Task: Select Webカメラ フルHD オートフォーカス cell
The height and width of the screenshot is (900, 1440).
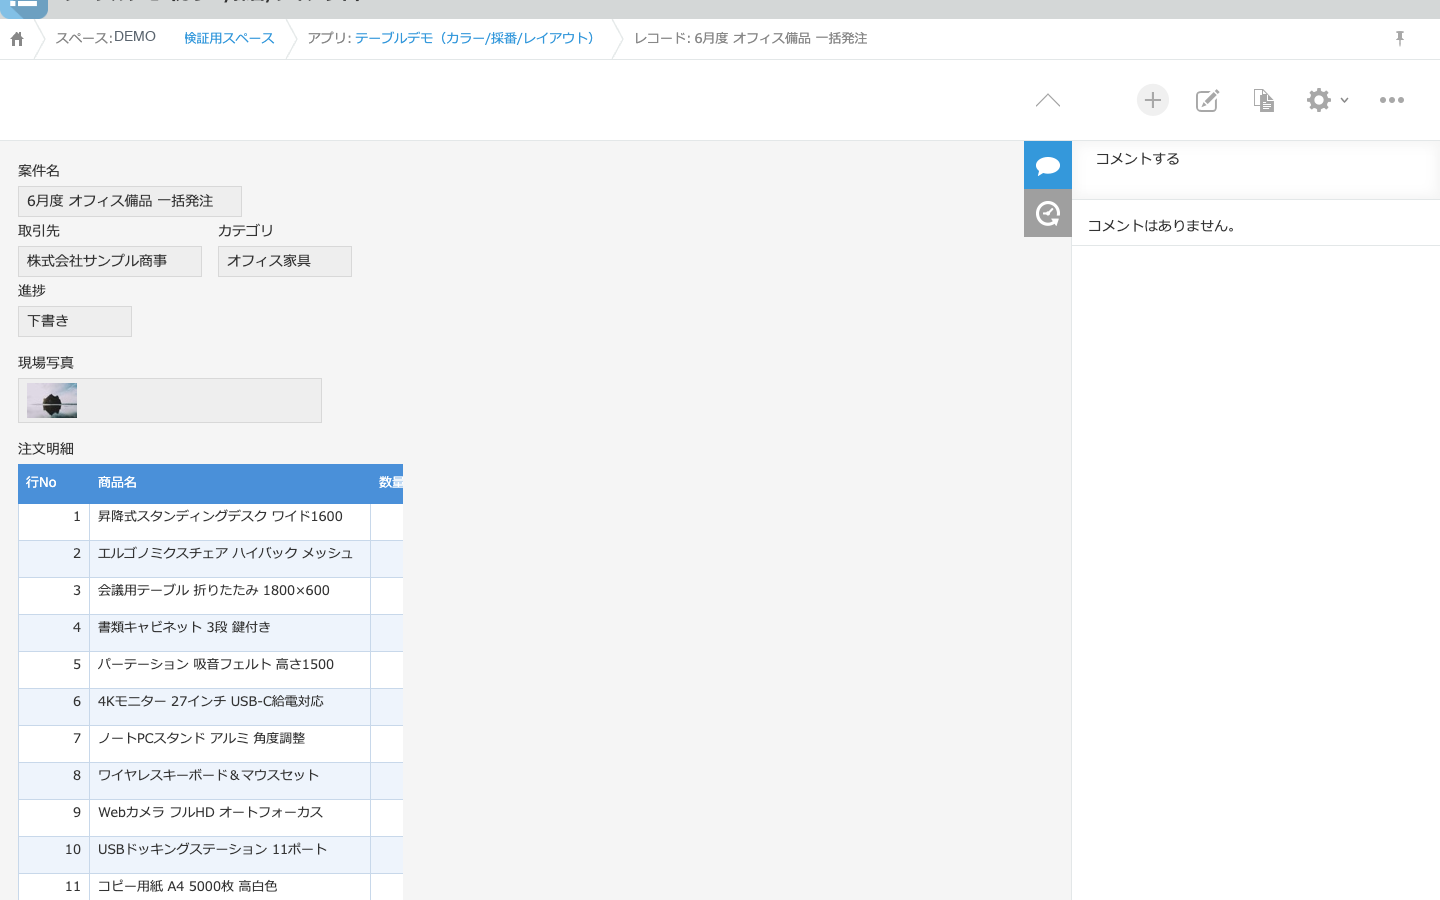Action: 230,818
